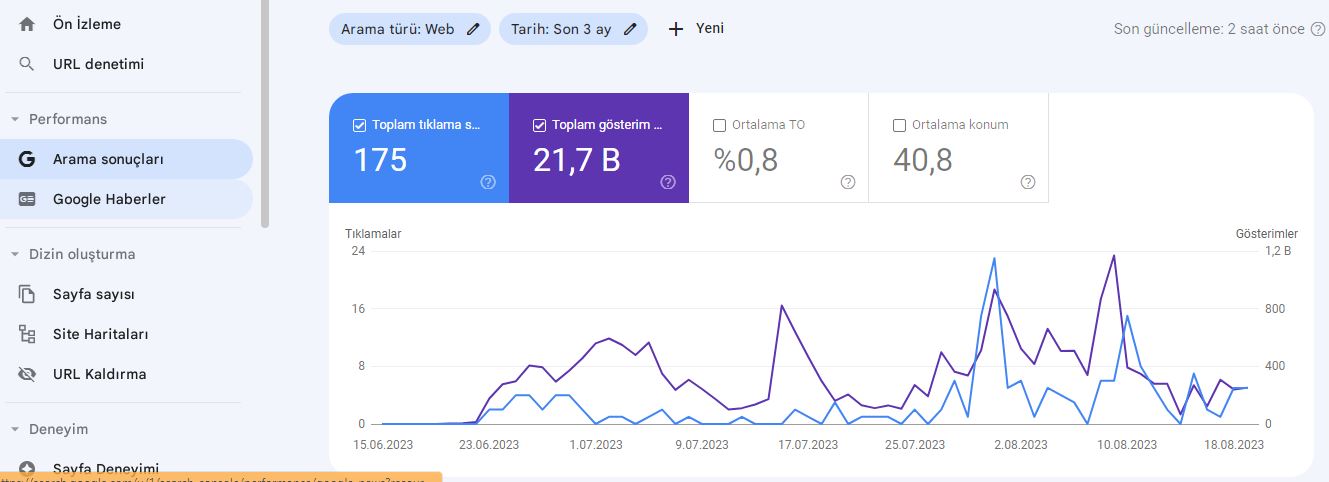Click help icon in Ortalama konum card
Screen dimensions: 1329x482
click(1028, 182)
